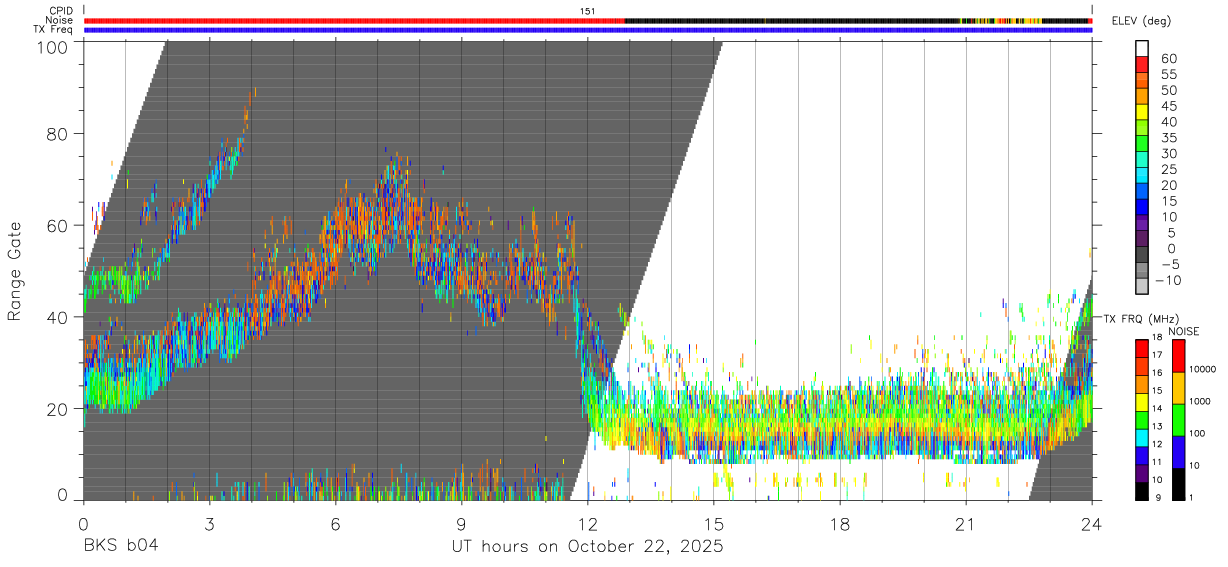1228x567 pixels.
Task: Click the BKS b04 radar beam label
Action: (120, 546)
